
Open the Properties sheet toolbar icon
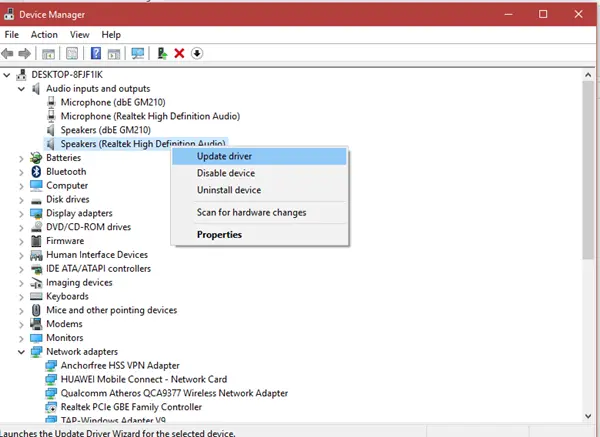[x=72, y=54]
